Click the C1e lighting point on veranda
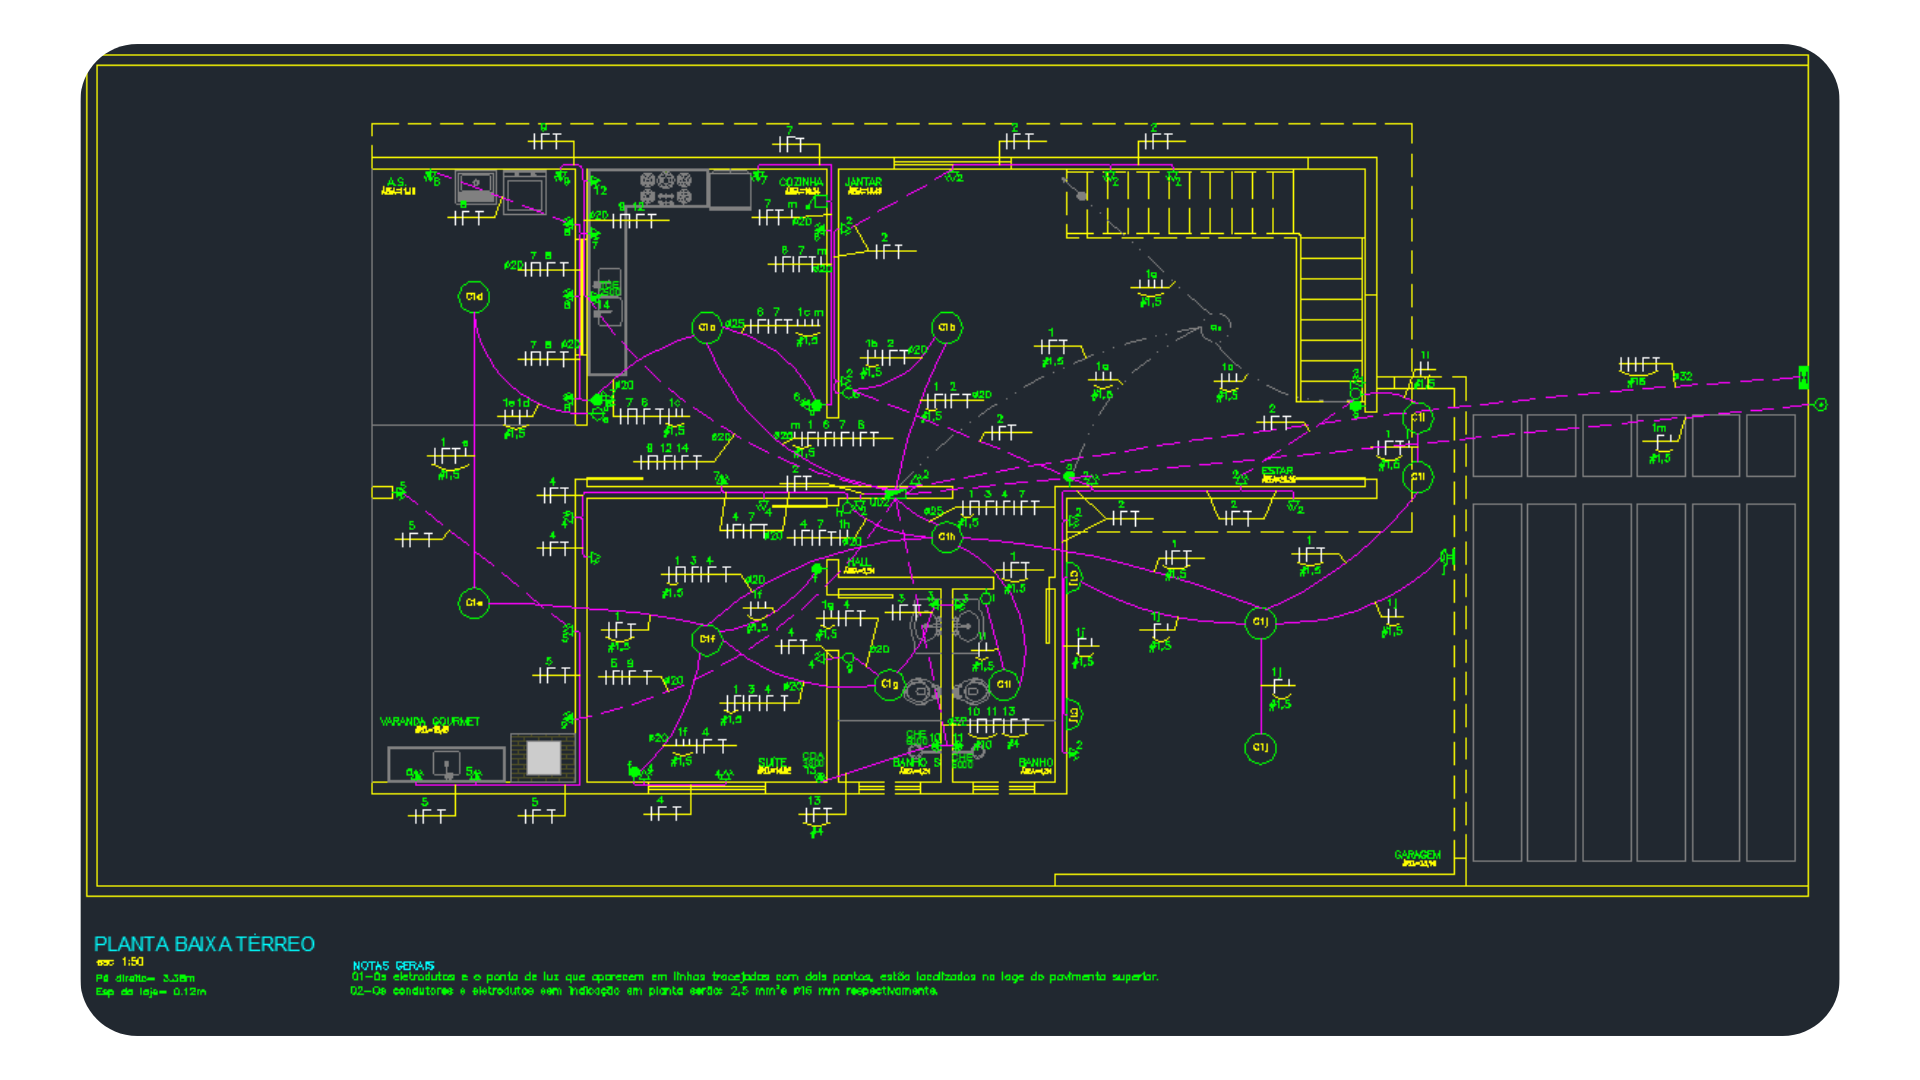 pyautogui.click(x=474, y=603)
